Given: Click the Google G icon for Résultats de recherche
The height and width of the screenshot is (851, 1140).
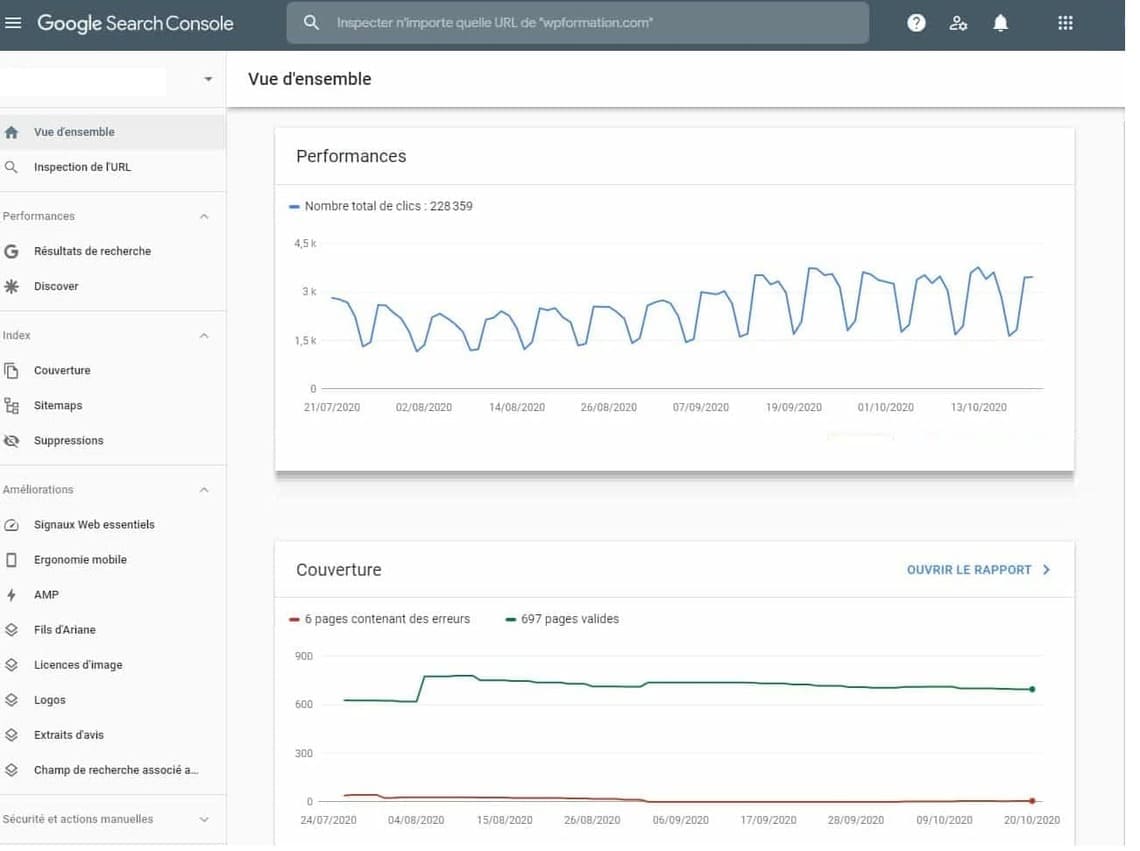Looking at the screenshot, I should click(12, 254).
